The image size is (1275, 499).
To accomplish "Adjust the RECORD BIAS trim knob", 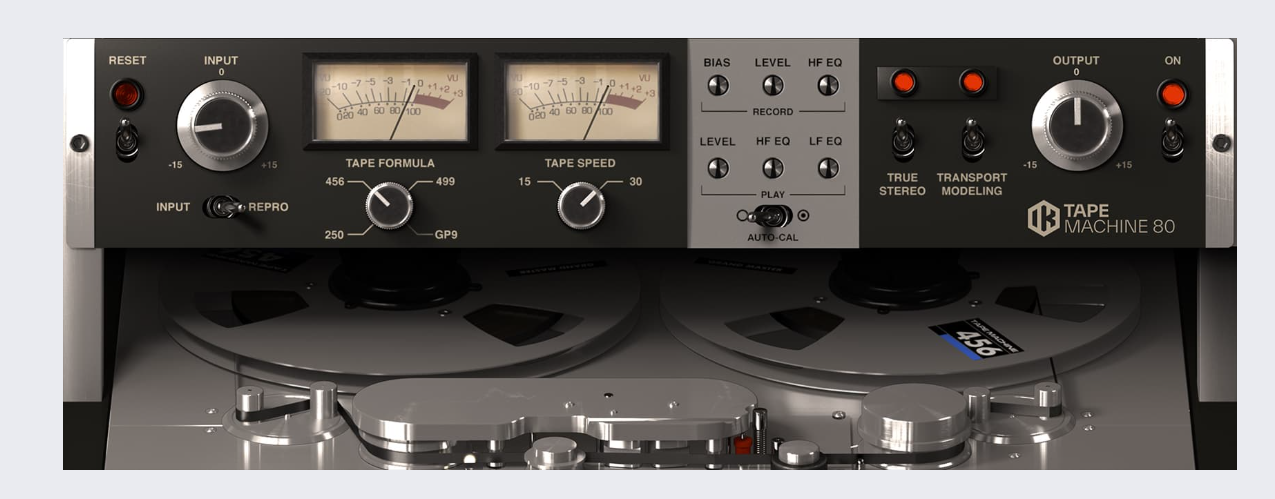I will pos(717,85).
